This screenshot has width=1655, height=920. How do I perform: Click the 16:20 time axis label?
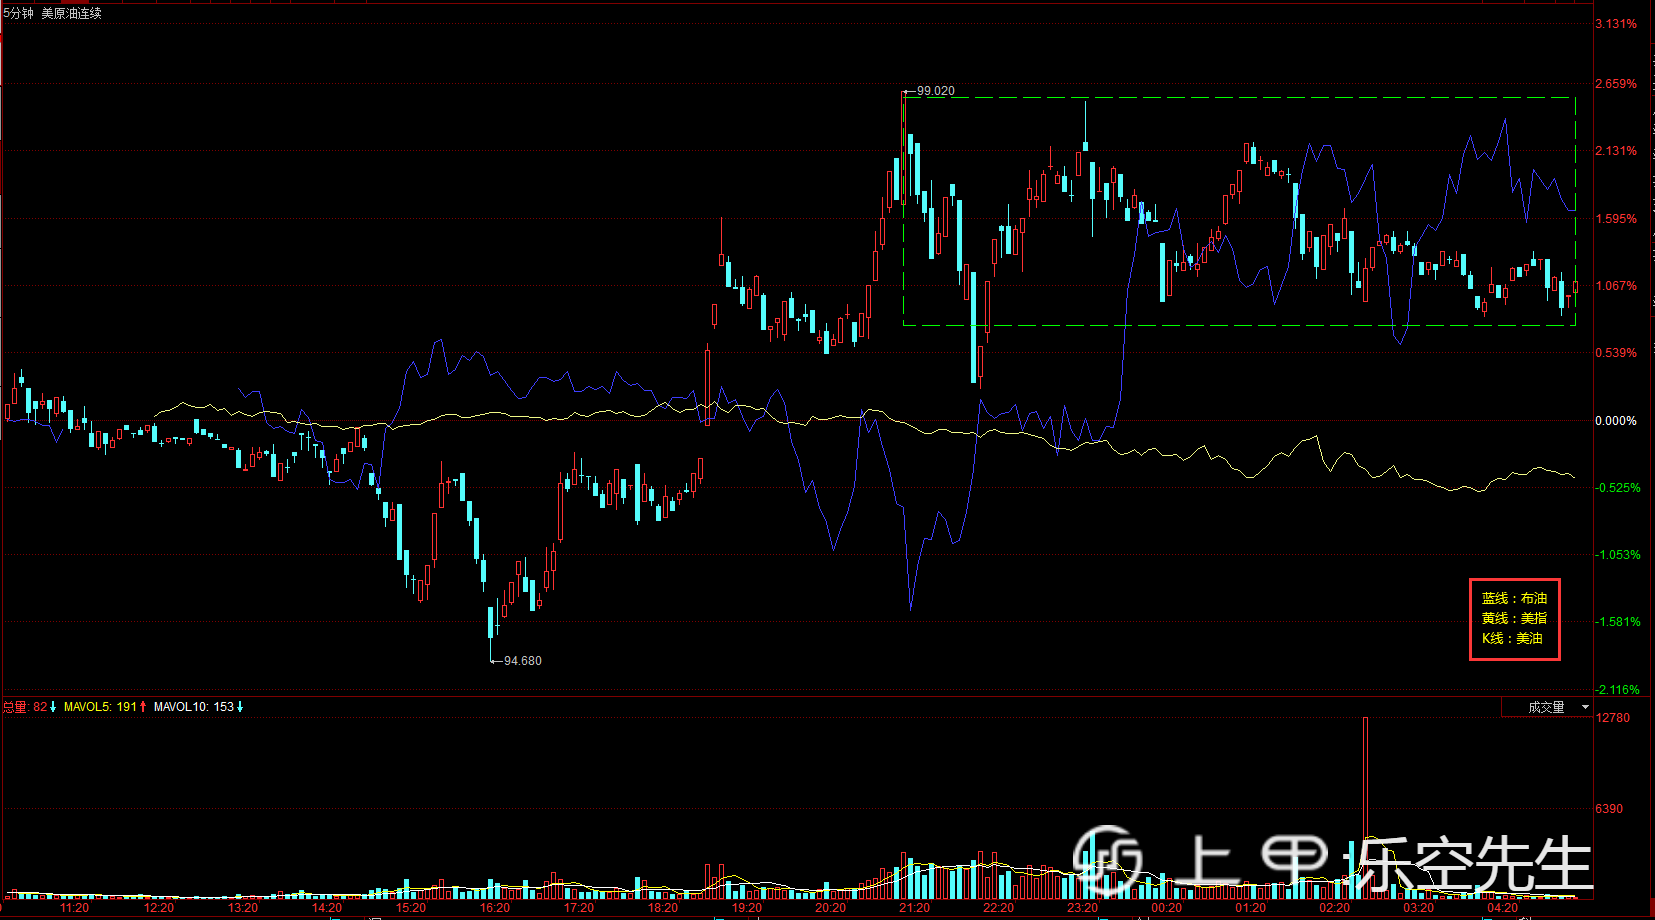click(x=494, y=908)
